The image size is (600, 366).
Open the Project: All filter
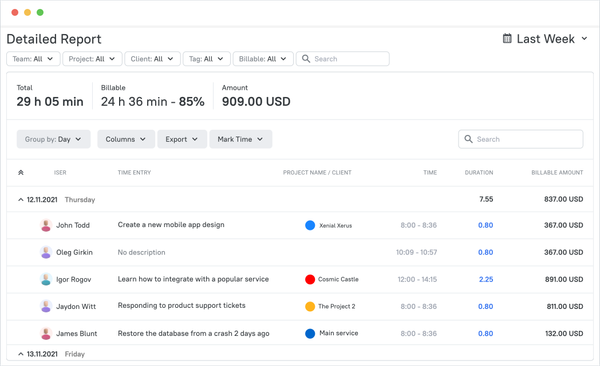(92, 59)
